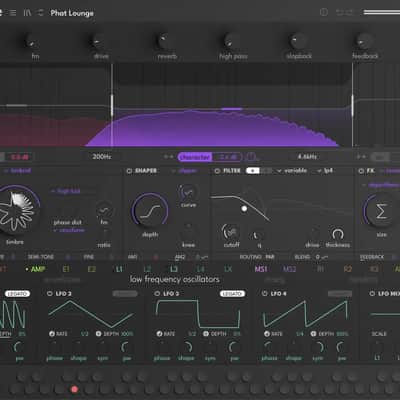
Task: Click the shaper depth S-curve knob
Action: click(150, 211)
